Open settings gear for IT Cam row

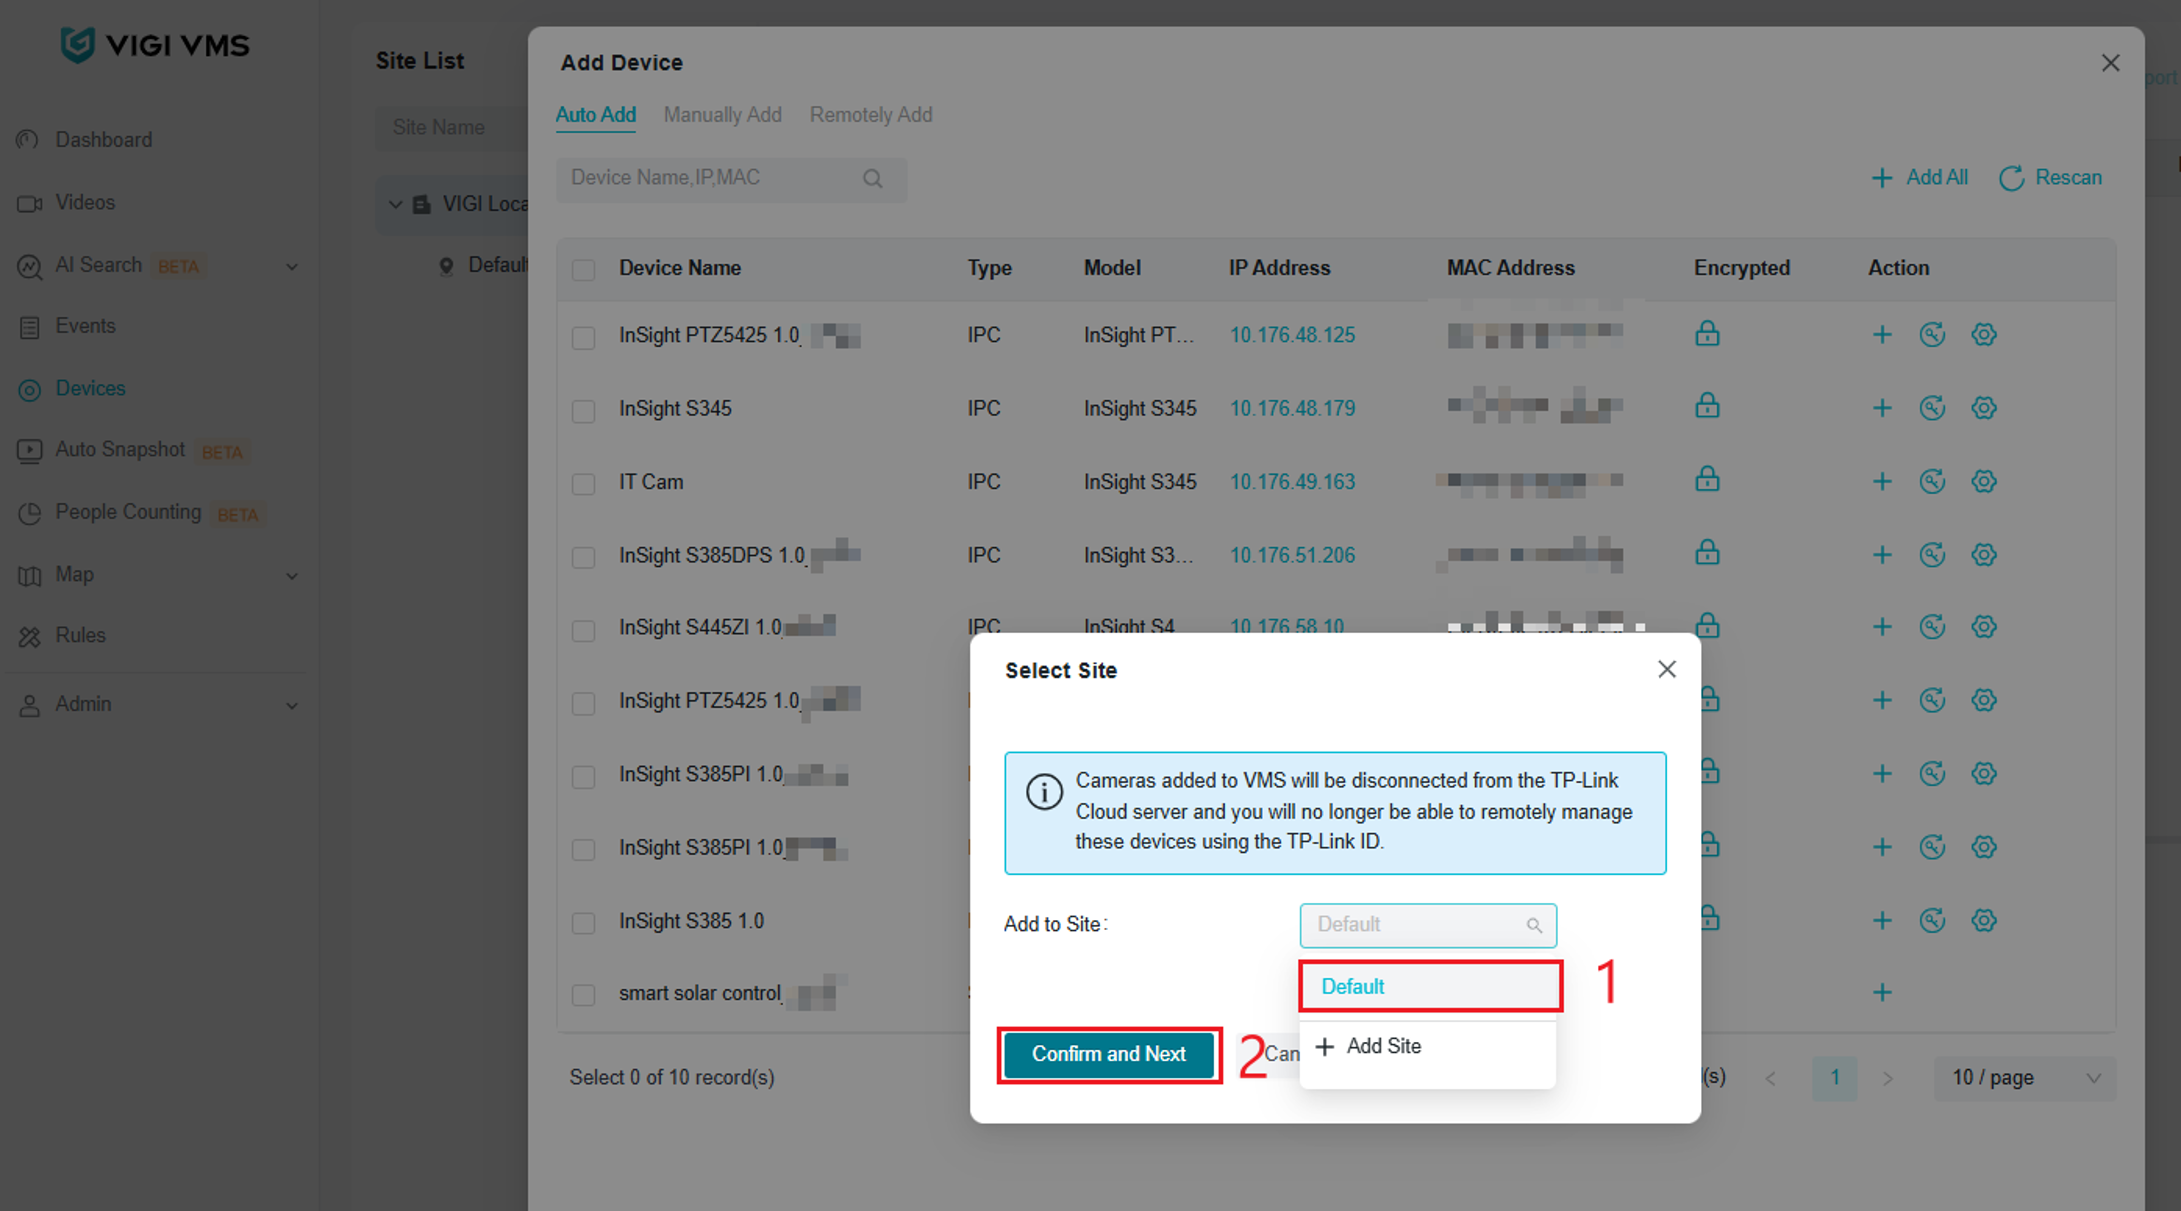1984,481
